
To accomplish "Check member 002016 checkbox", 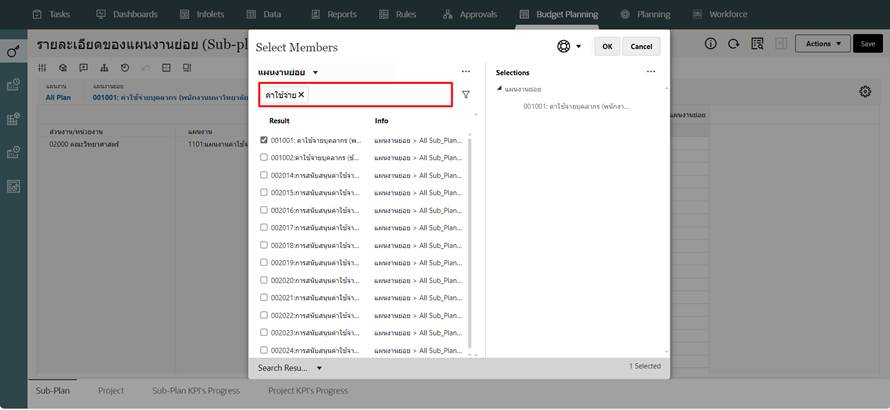I will 264,210.
